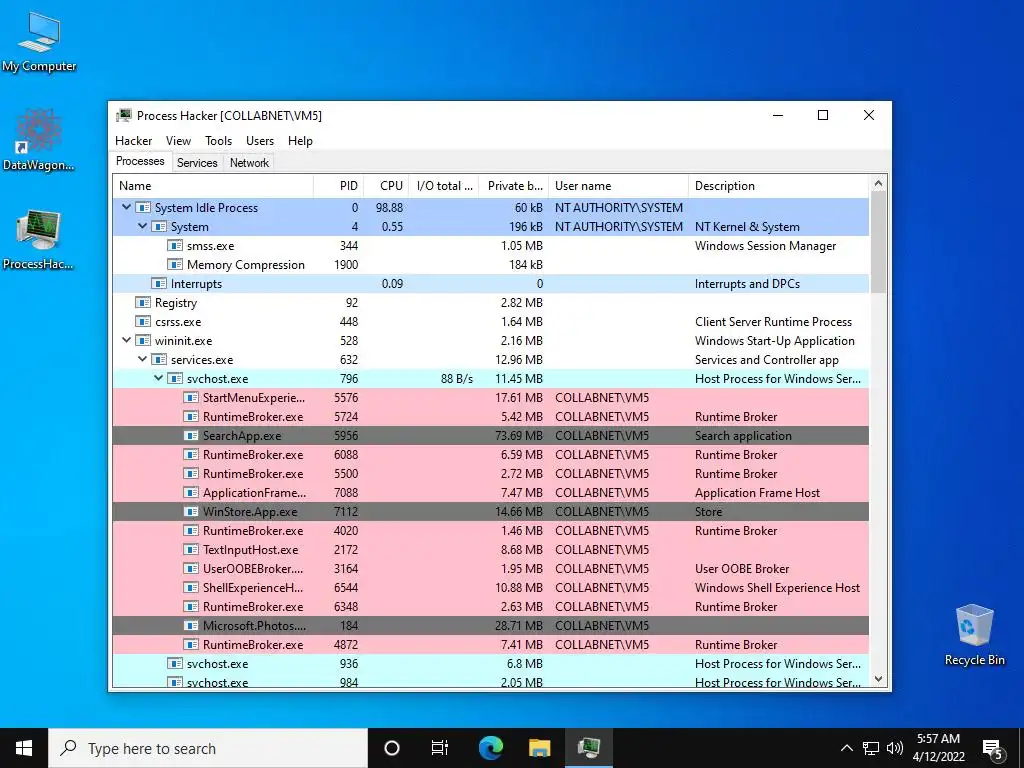The image size is (1024, 768).
Task: Click the icon beside ApplicationFrame process
Action: 191,492
